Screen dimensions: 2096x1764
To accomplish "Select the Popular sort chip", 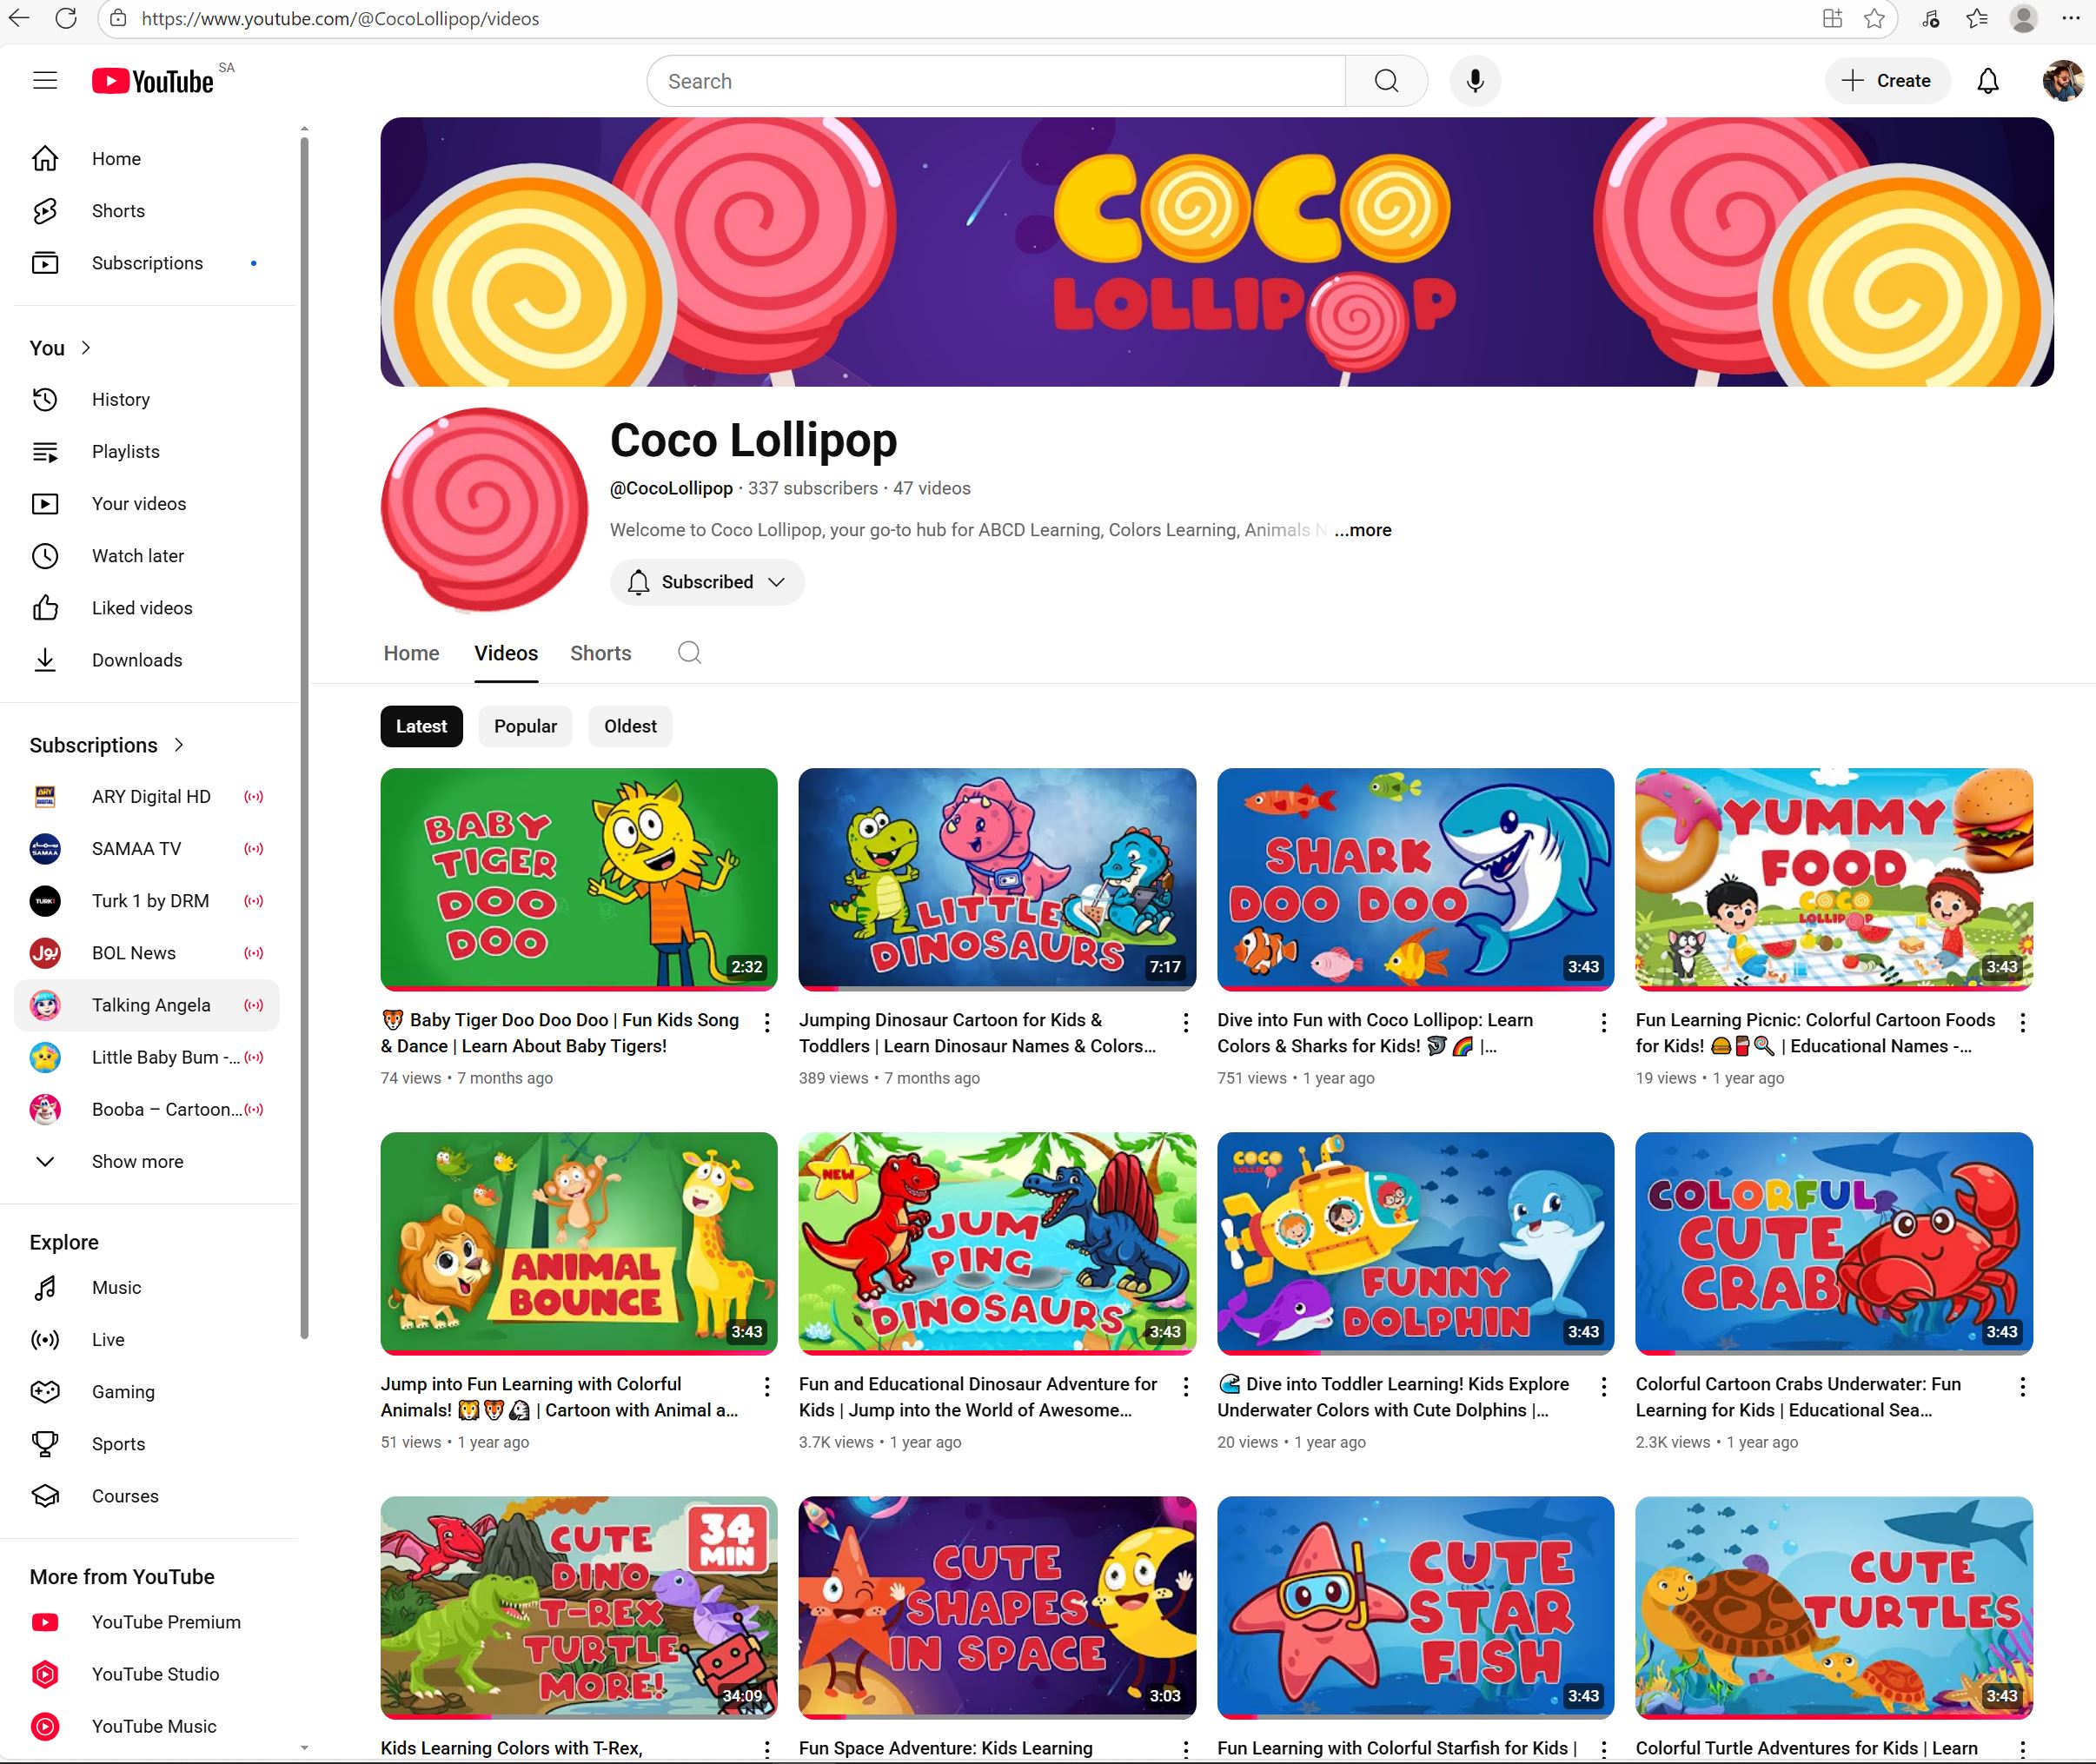I will coord(525,726).
